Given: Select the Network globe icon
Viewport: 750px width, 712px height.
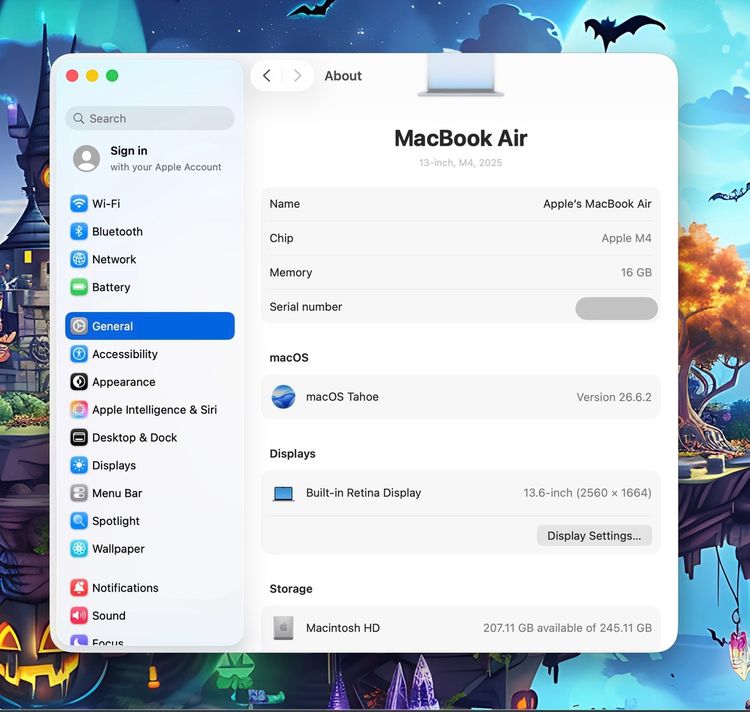Looking at the screenshot, I should click(79, 259).
